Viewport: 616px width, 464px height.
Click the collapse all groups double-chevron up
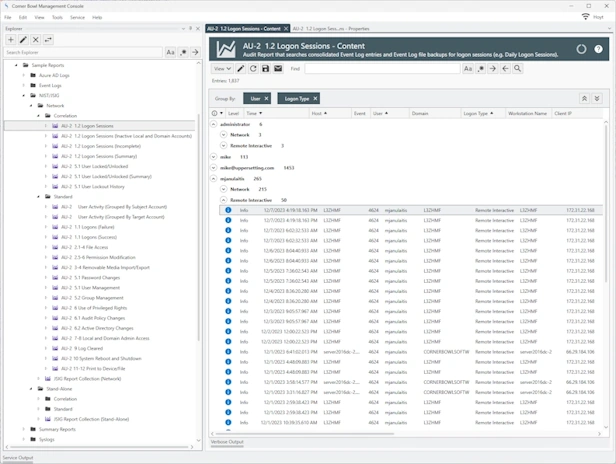click(584, 99)
